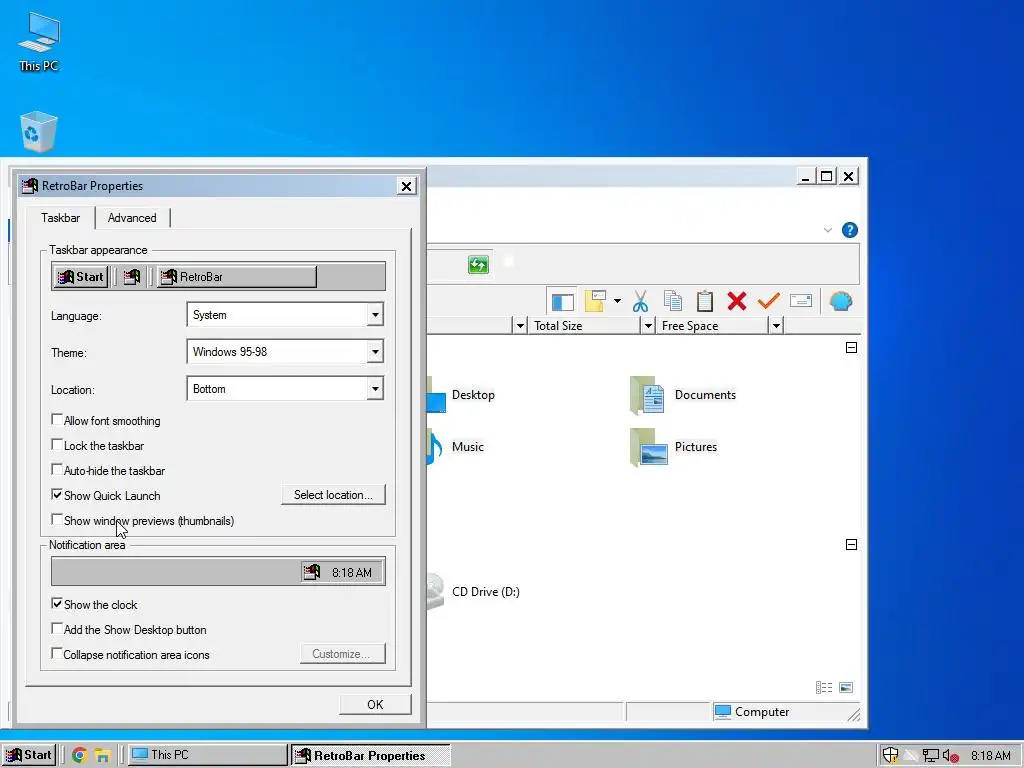Click the Start button on the taskbar
1024x768 pixels.
coord(29,755)
